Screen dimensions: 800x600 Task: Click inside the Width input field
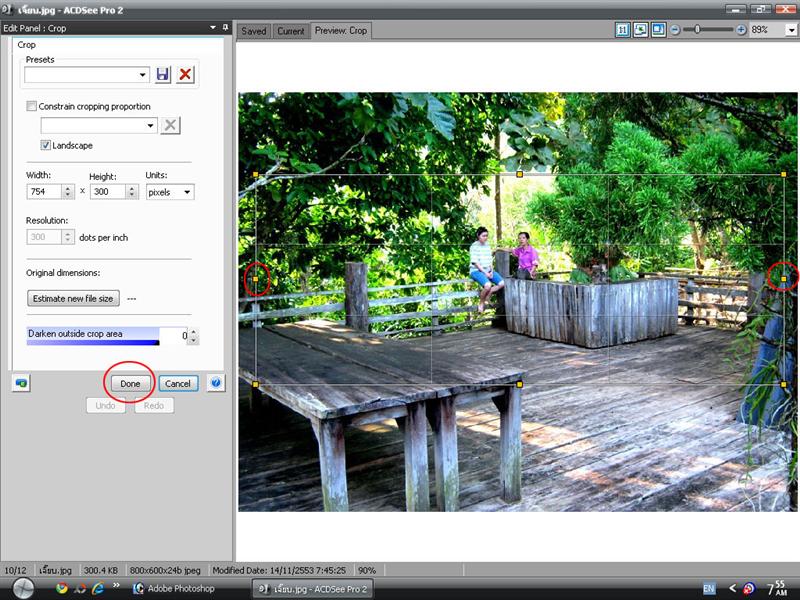[x=43, y=192]
